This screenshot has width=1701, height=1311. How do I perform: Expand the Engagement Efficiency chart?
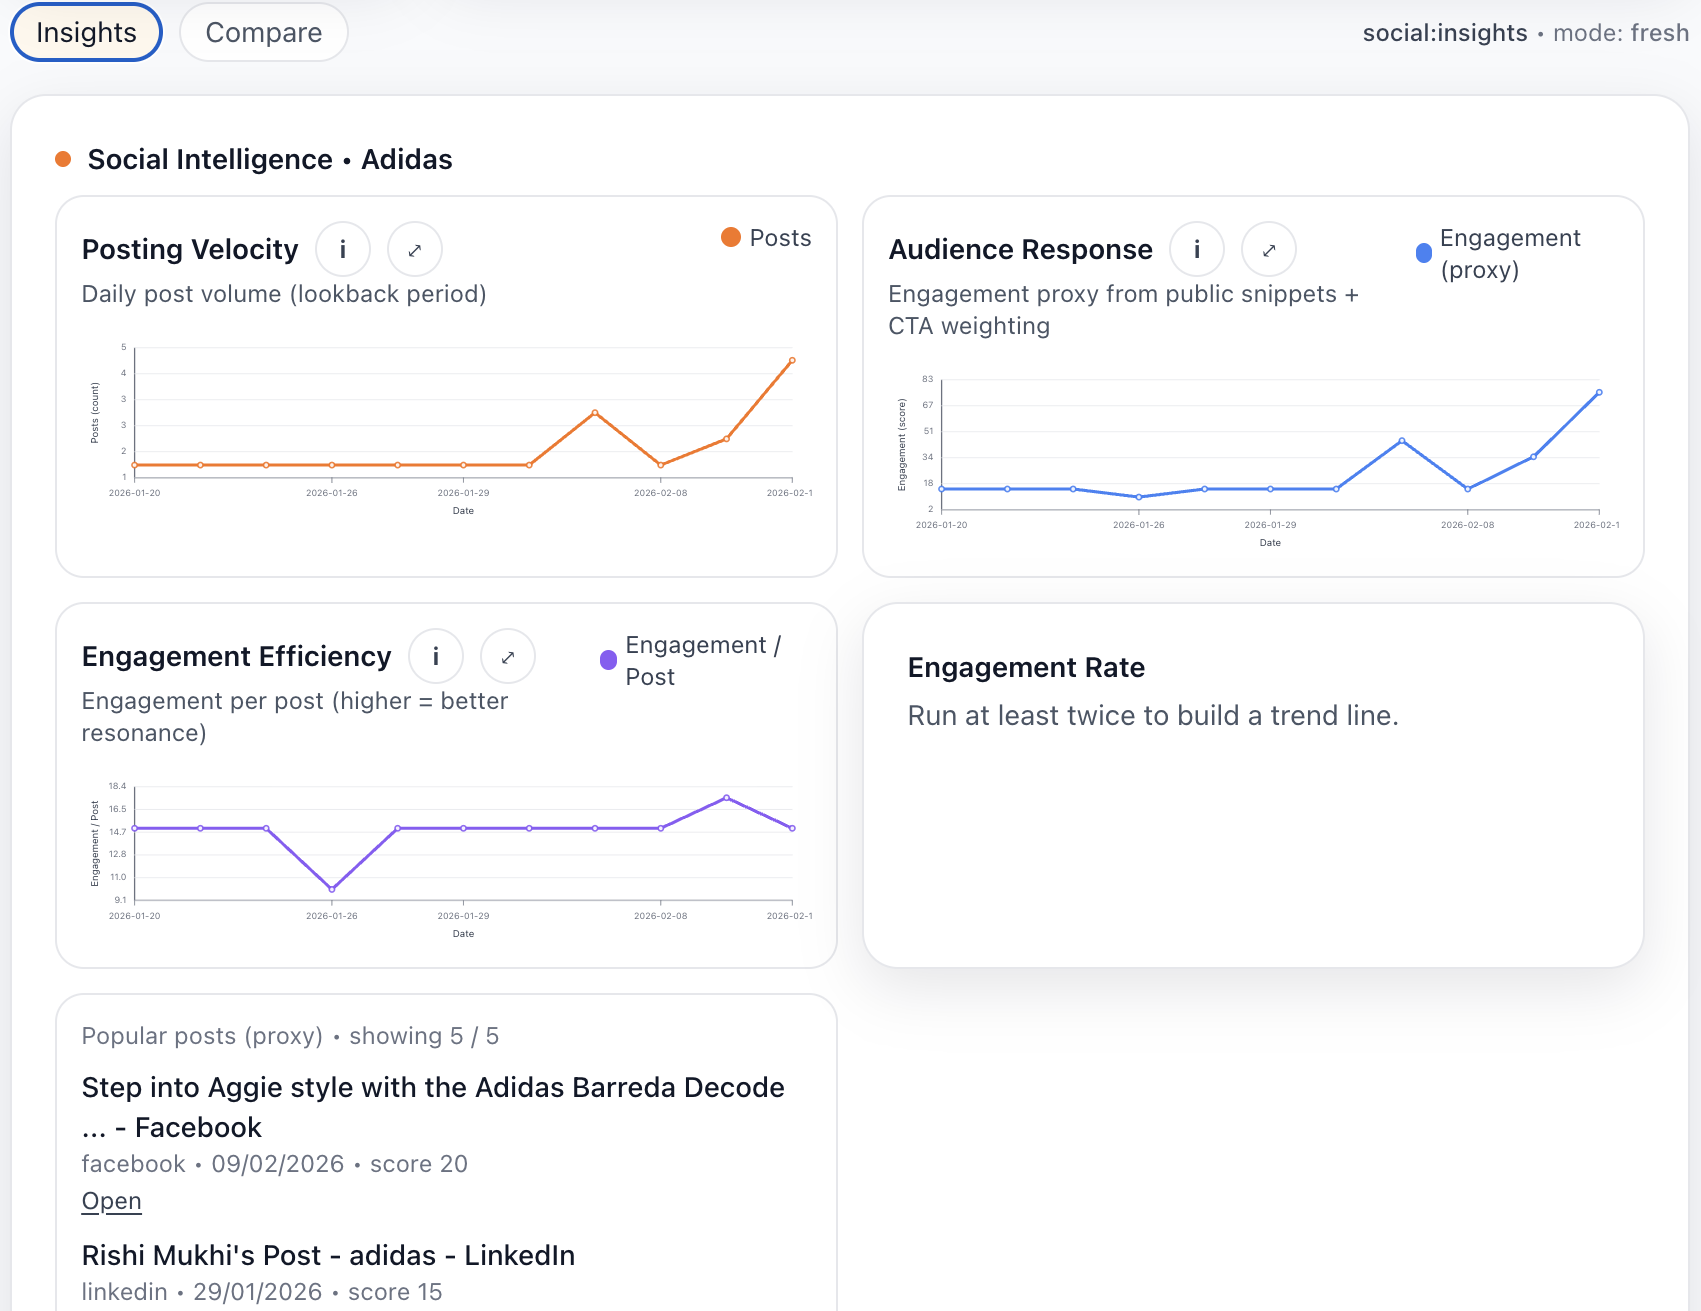click(x=508, y=656)
